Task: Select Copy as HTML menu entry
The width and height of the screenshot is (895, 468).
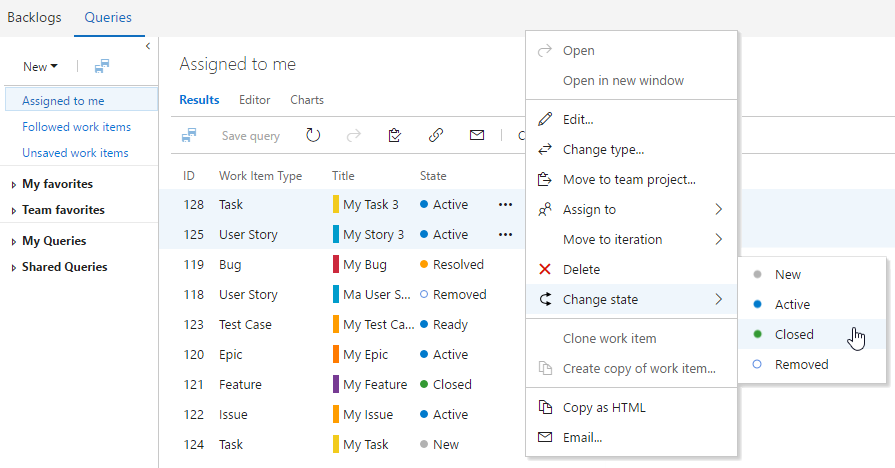Action: click(604, 407)
